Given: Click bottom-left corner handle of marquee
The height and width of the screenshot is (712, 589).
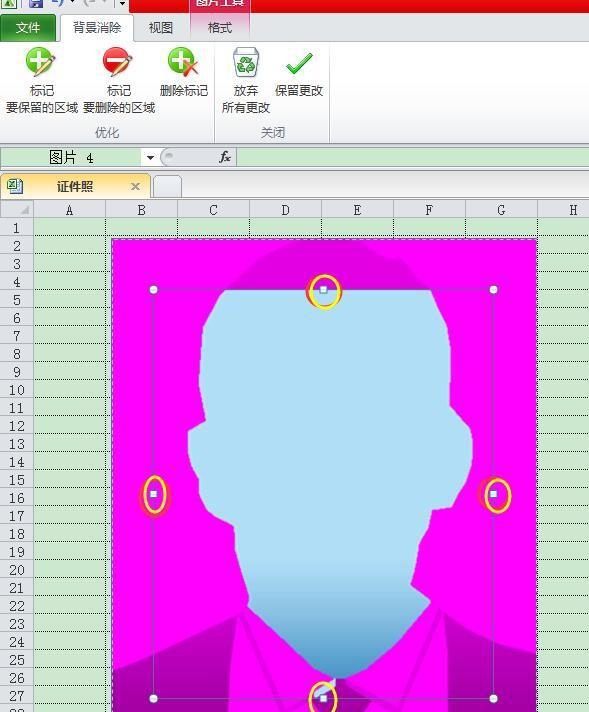Looking at the screenshot, I should pyautogui.click(x=153, y=698).
